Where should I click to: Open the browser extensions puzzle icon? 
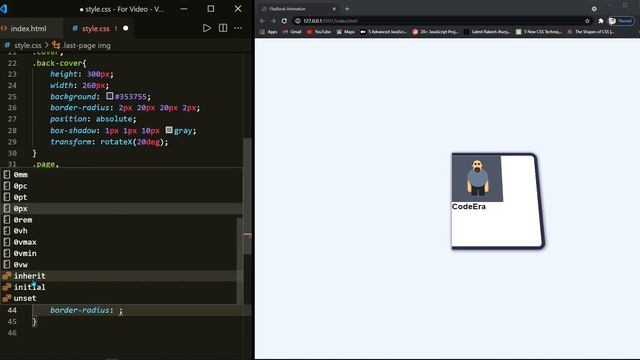pos(601,21)
